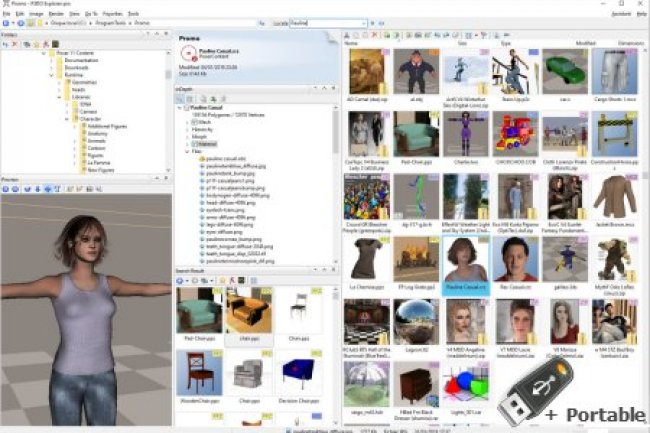Toggle the Mesh checkbox in InDepth tree

click(x=194, y=122)
